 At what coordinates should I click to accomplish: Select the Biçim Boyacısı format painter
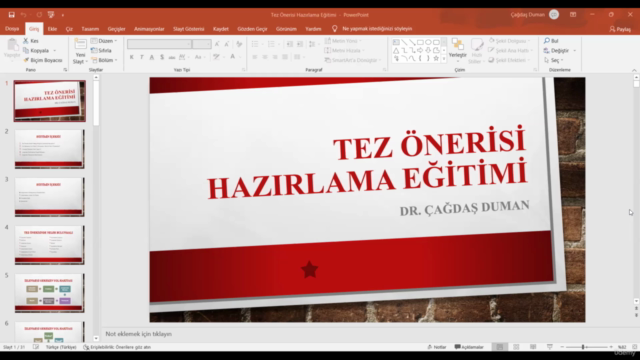point(42,60)
